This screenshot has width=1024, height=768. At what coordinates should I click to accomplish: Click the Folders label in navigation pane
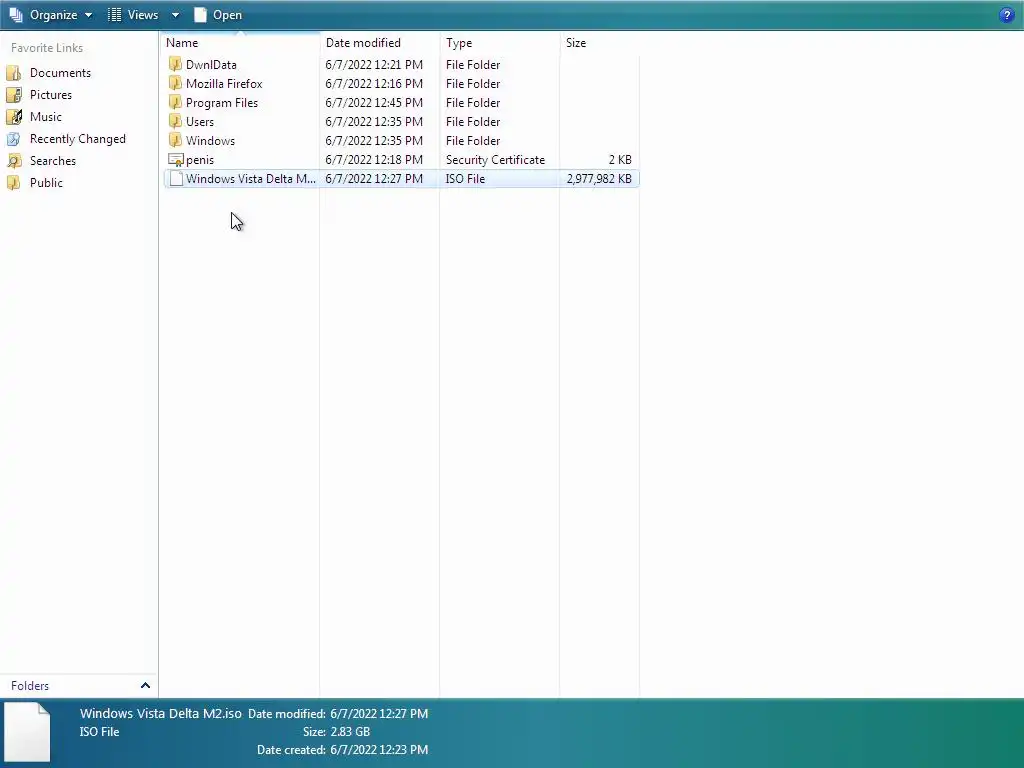click(x=30, y=686)
